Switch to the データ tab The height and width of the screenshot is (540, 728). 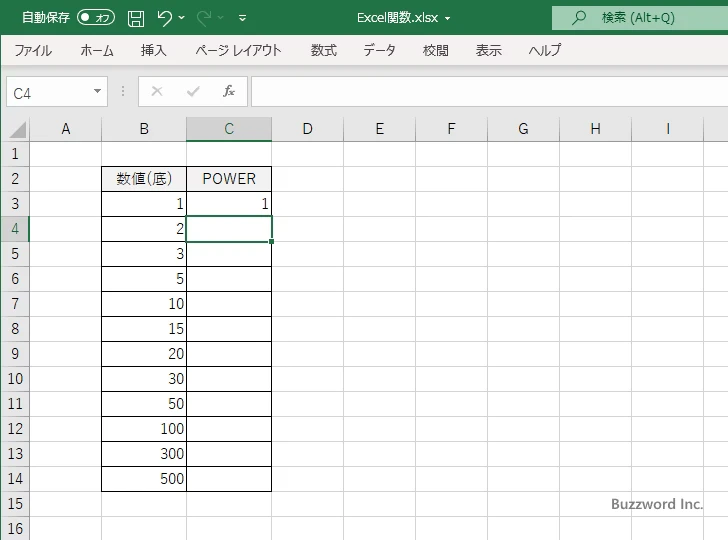[379, 50]
